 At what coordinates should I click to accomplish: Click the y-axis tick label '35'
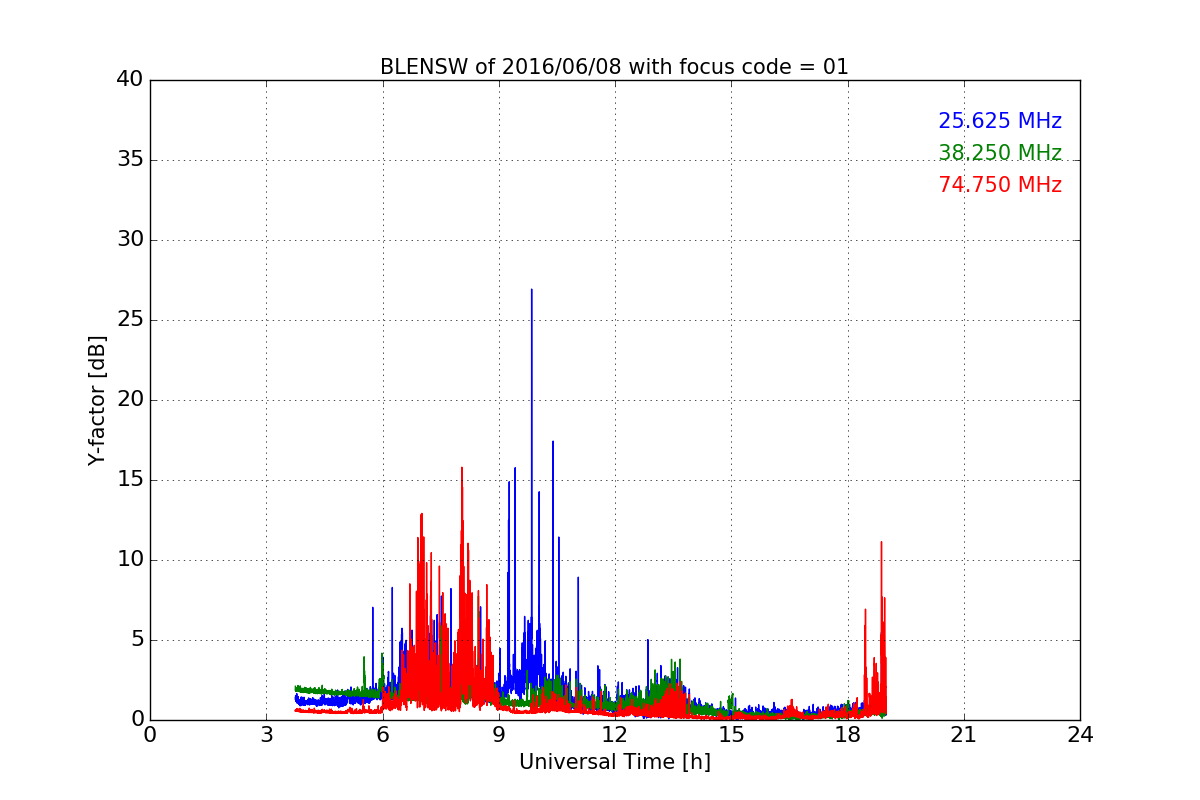point(130,160)
